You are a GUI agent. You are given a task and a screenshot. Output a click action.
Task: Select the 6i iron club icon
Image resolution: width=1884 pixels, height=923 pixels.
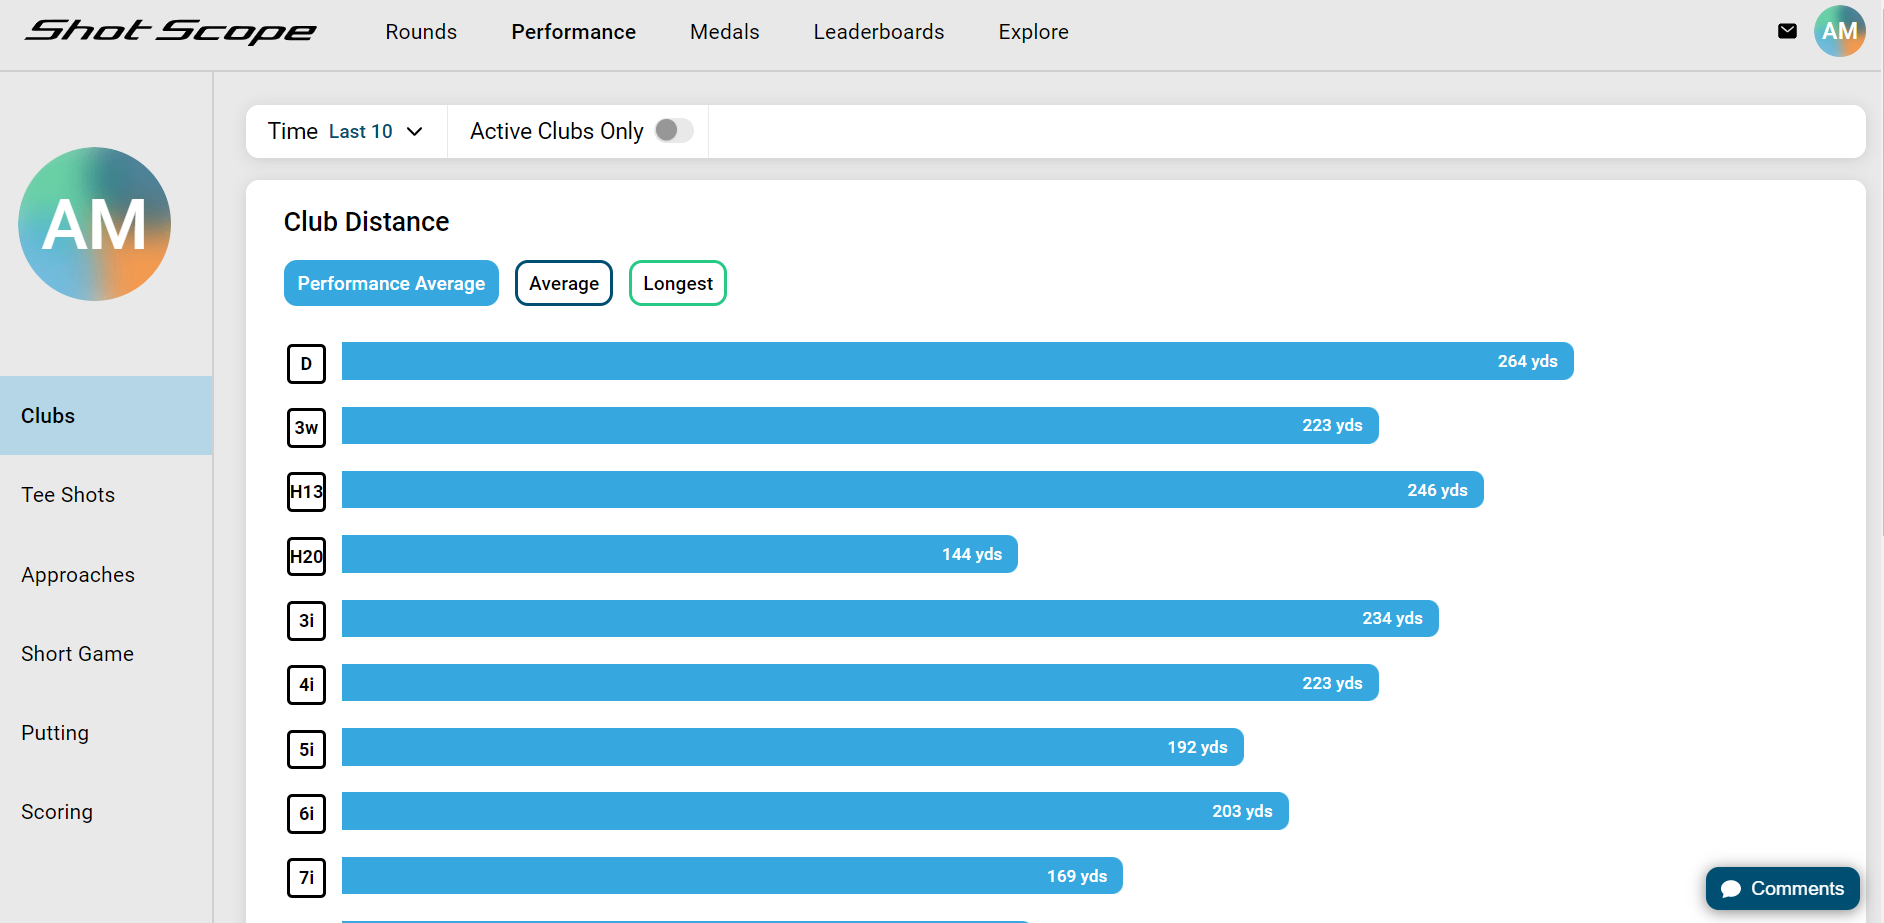[306, 813]
